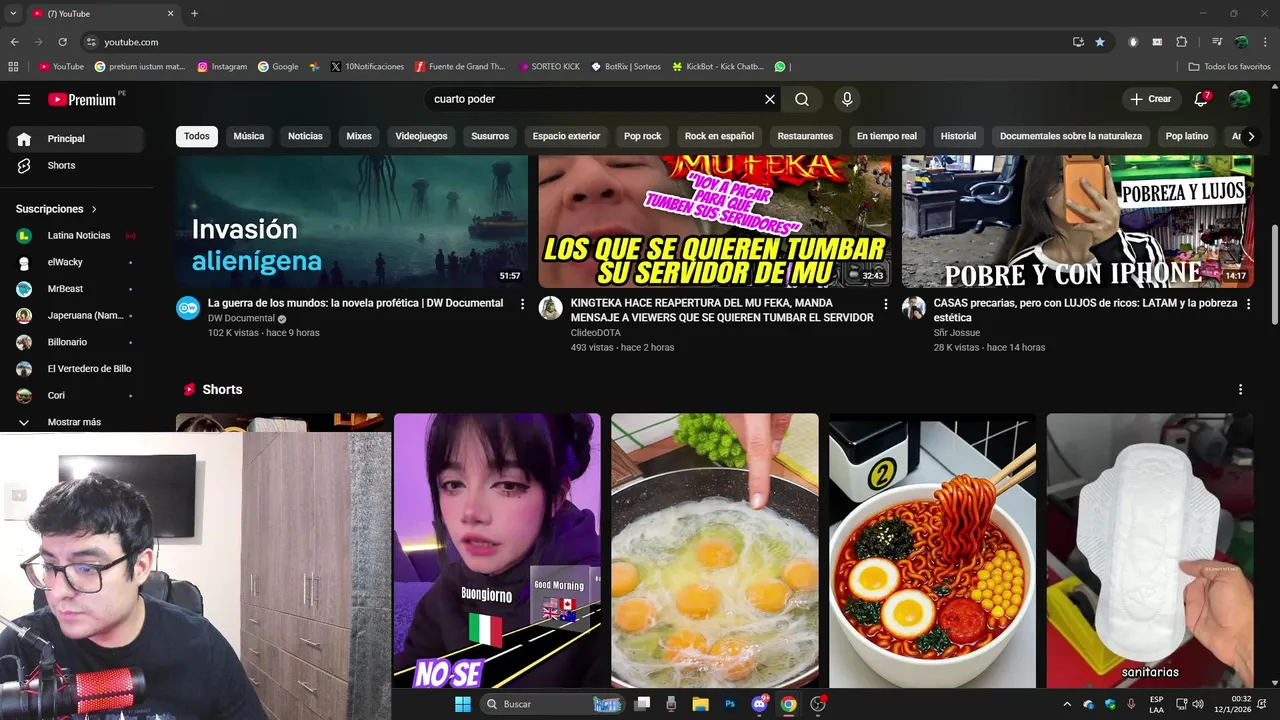Show hidden system tray icons
This screenshot has height=720, width=1280.
coord(1066,704)
